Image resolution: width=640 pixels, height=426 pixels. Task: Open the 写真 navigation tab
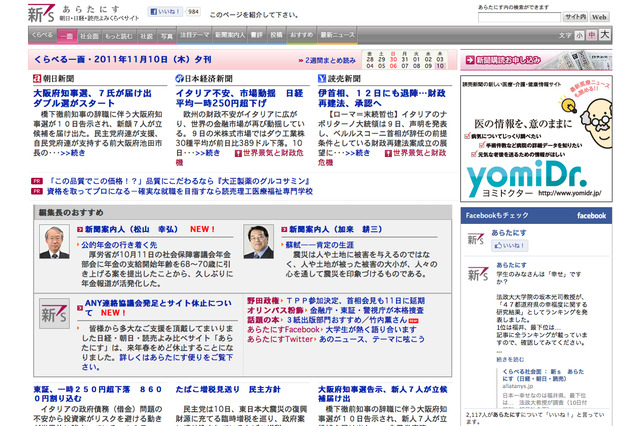click(167, 36)
